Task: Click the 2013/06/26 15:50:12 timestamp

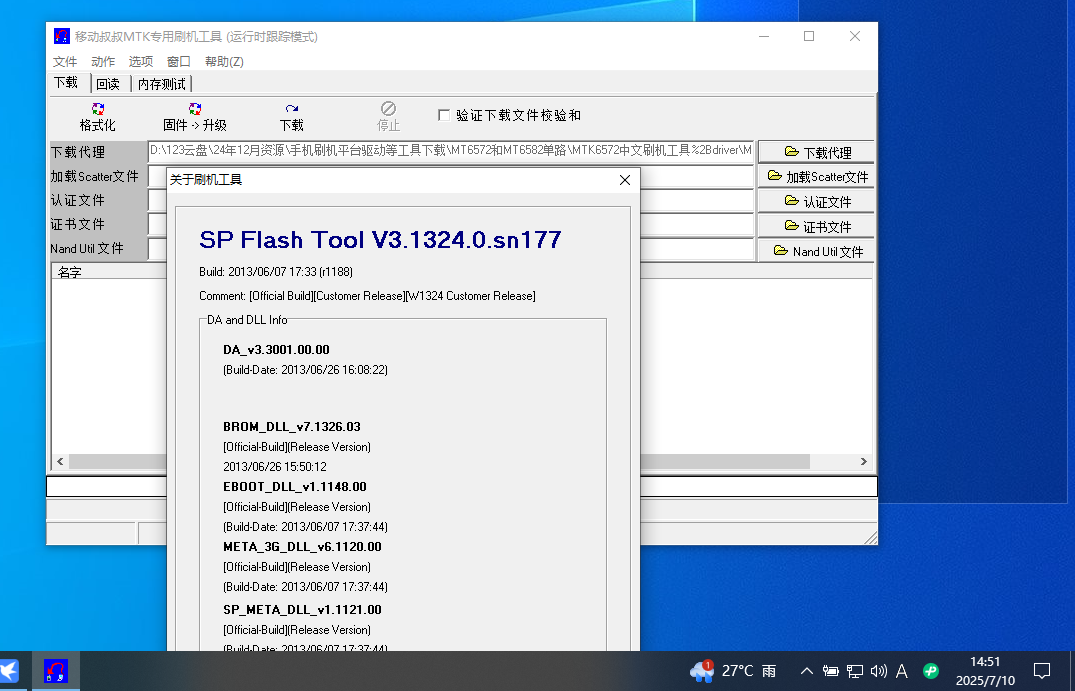Action: point(275,467)
